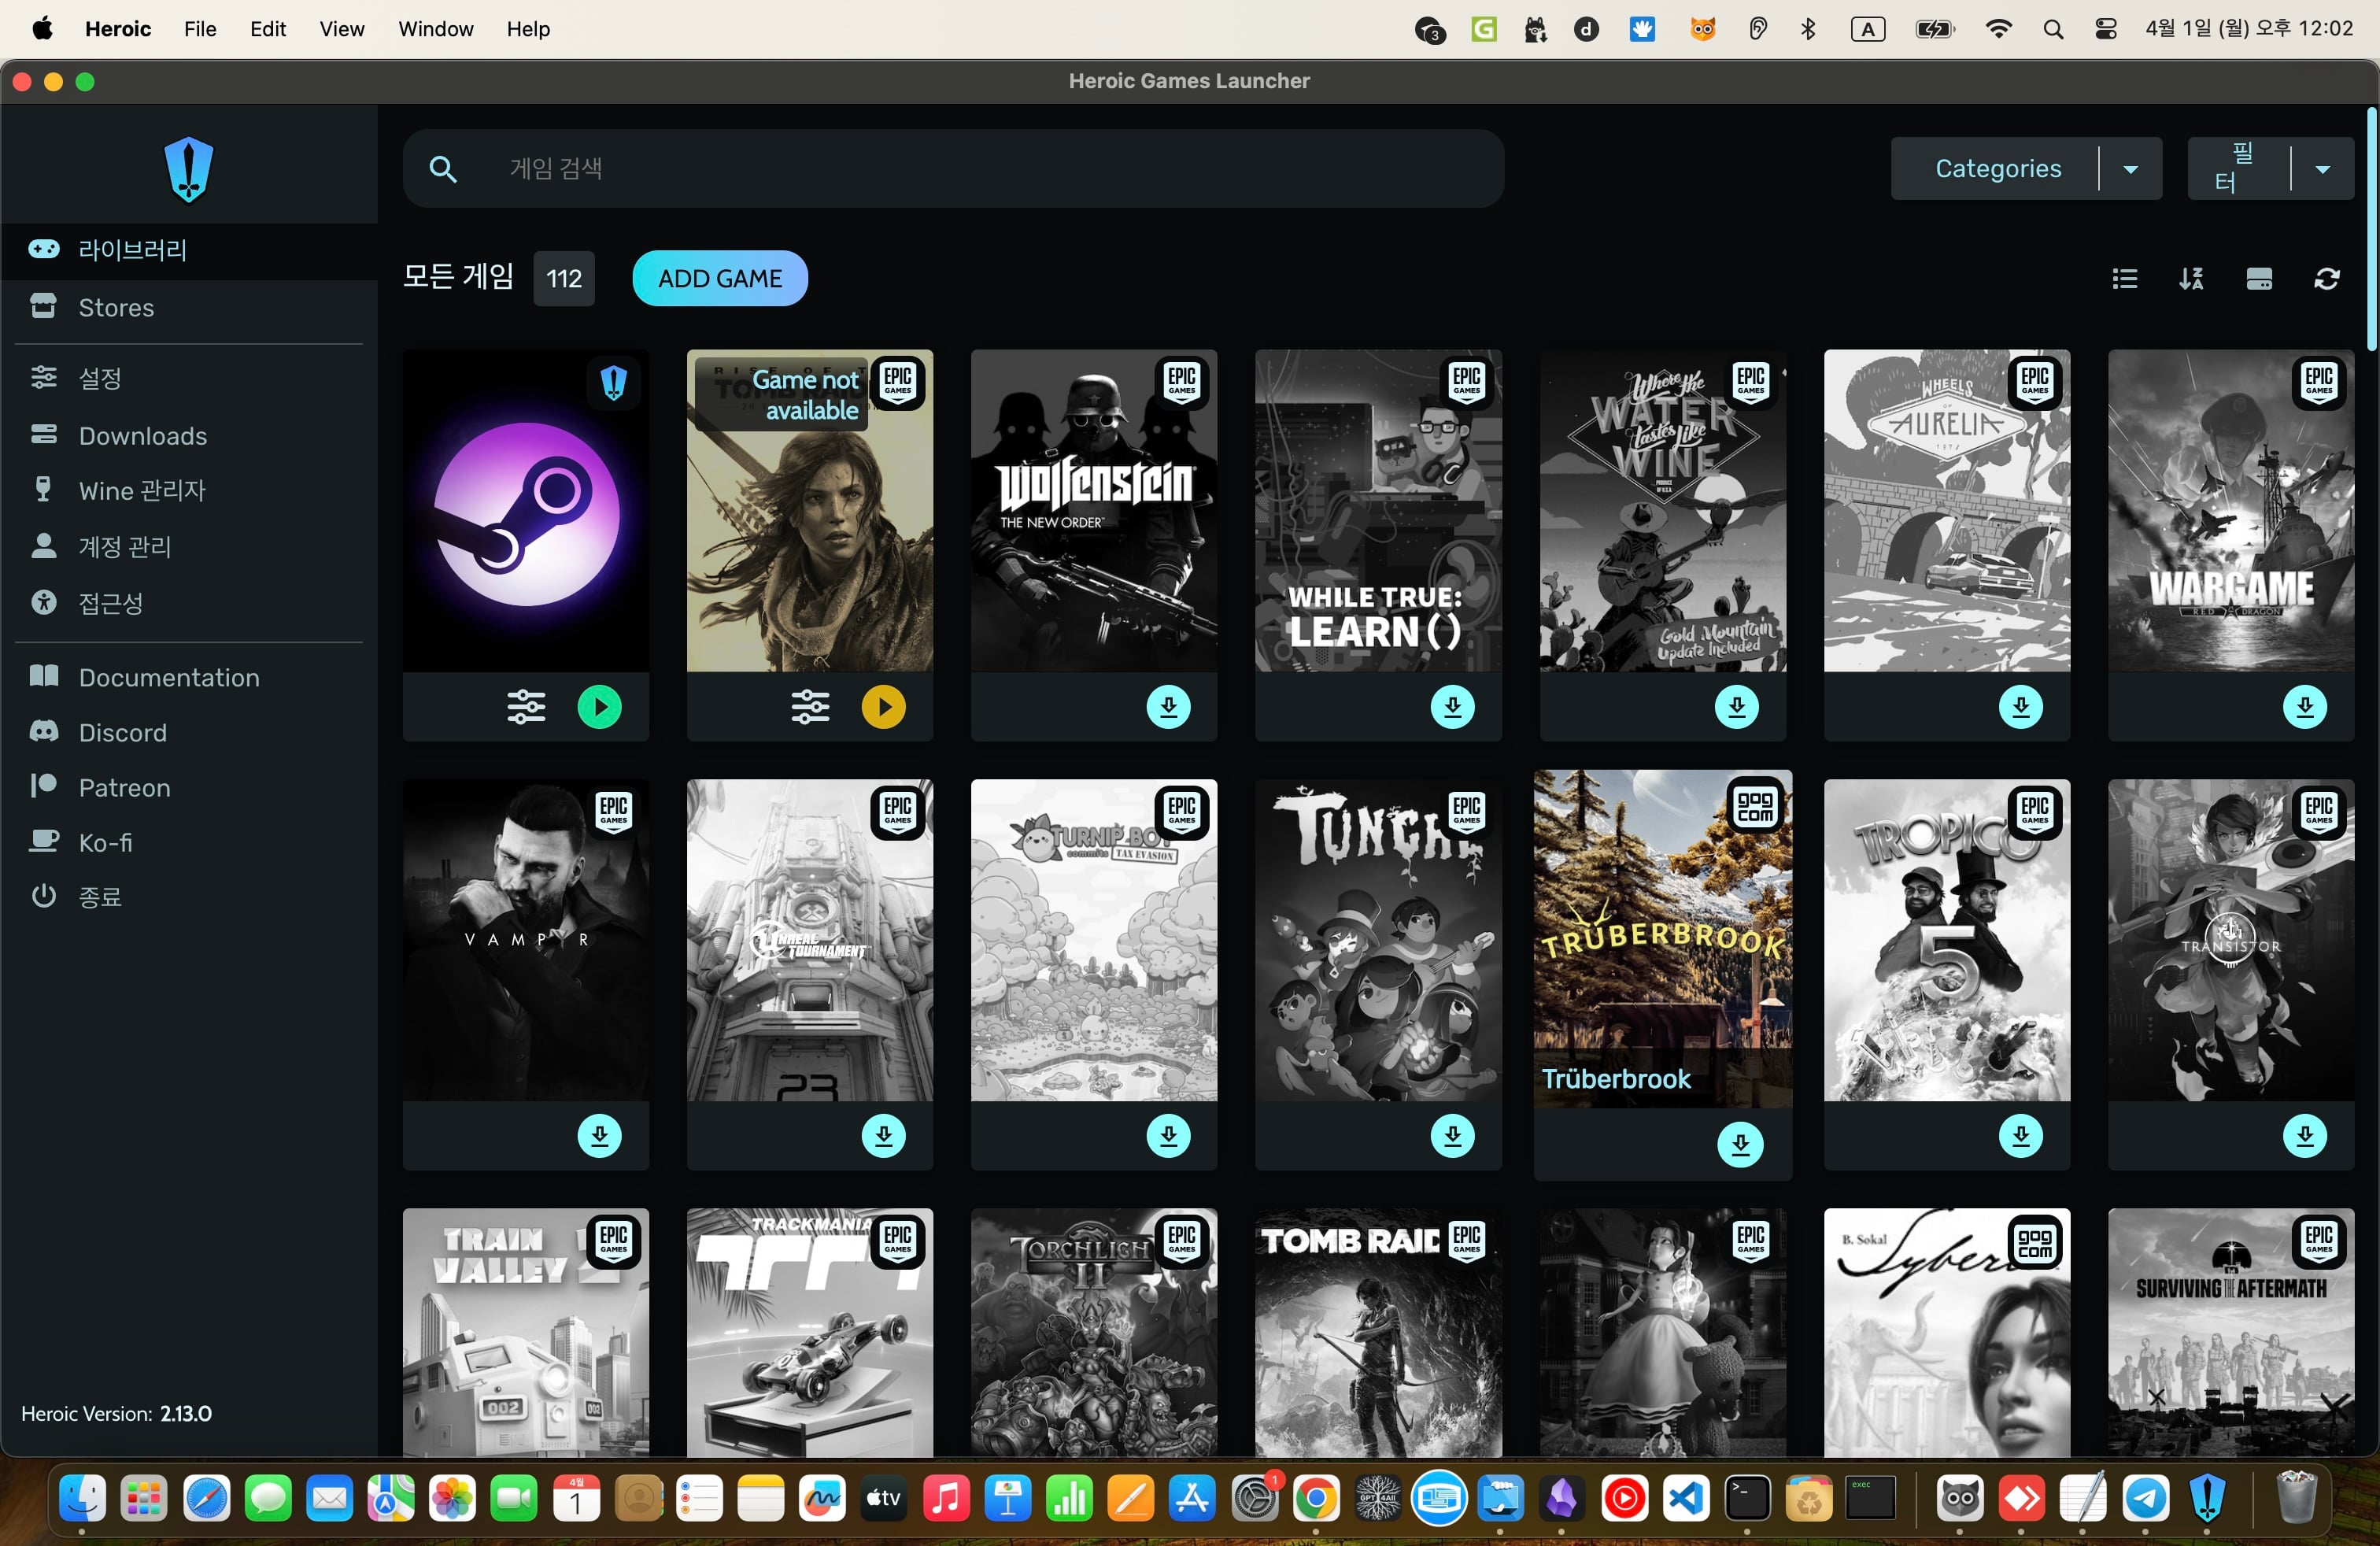
Task: Click the search magnifier icon
Action: click(x=442, y=169)
